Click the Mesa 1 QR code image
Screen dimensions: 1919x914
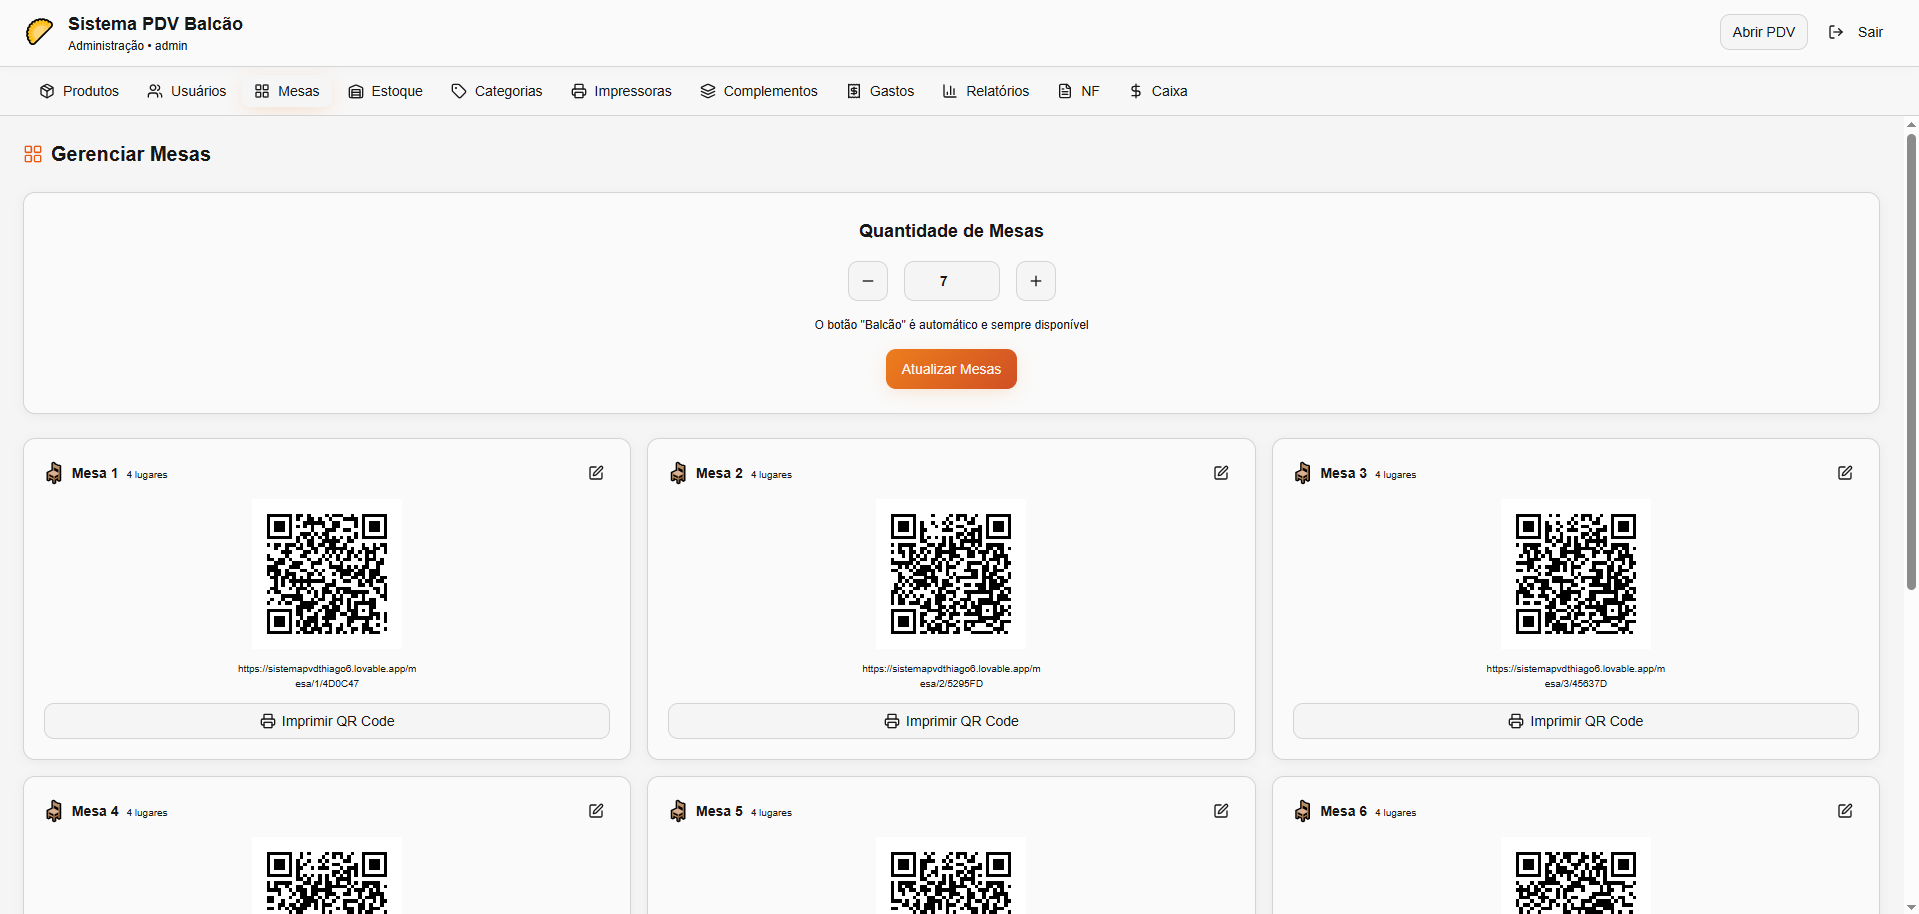click(327, 574)
